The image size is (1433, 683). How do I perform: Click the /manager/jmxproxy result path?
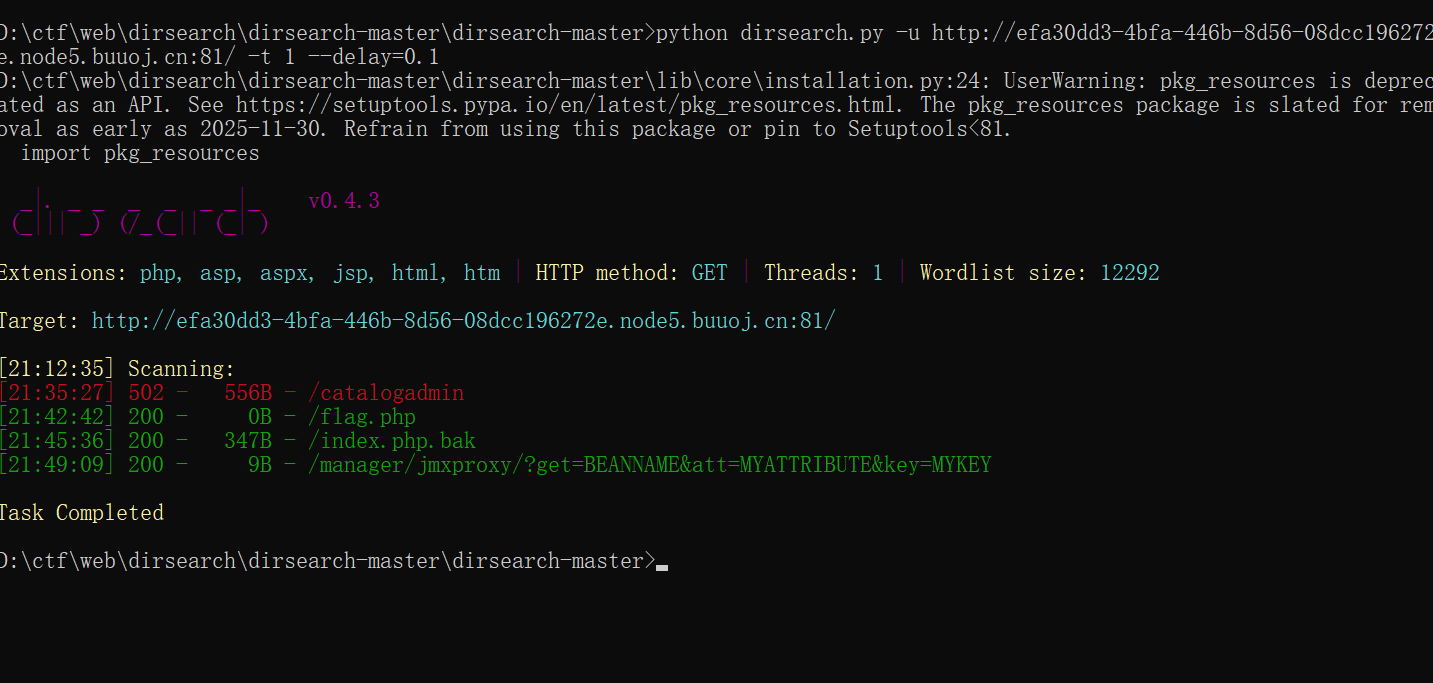coord(650,465)
